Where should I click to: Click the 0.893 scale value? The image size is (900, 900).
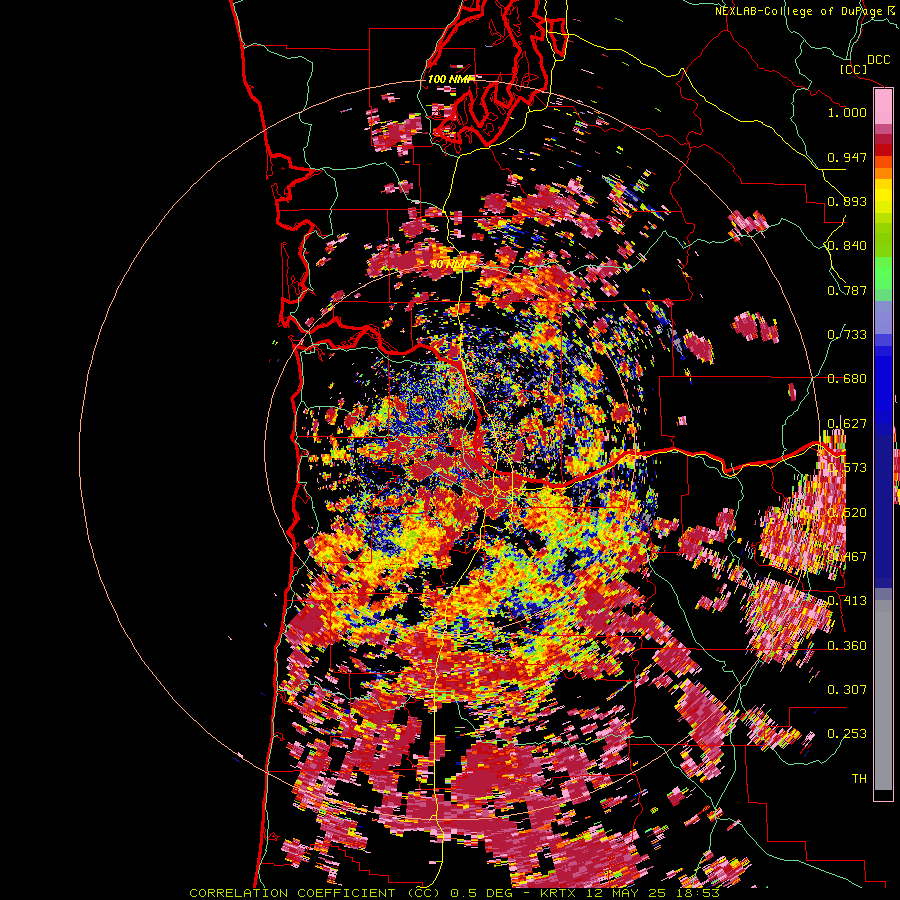pyautogui.click(x=847, y=201)
